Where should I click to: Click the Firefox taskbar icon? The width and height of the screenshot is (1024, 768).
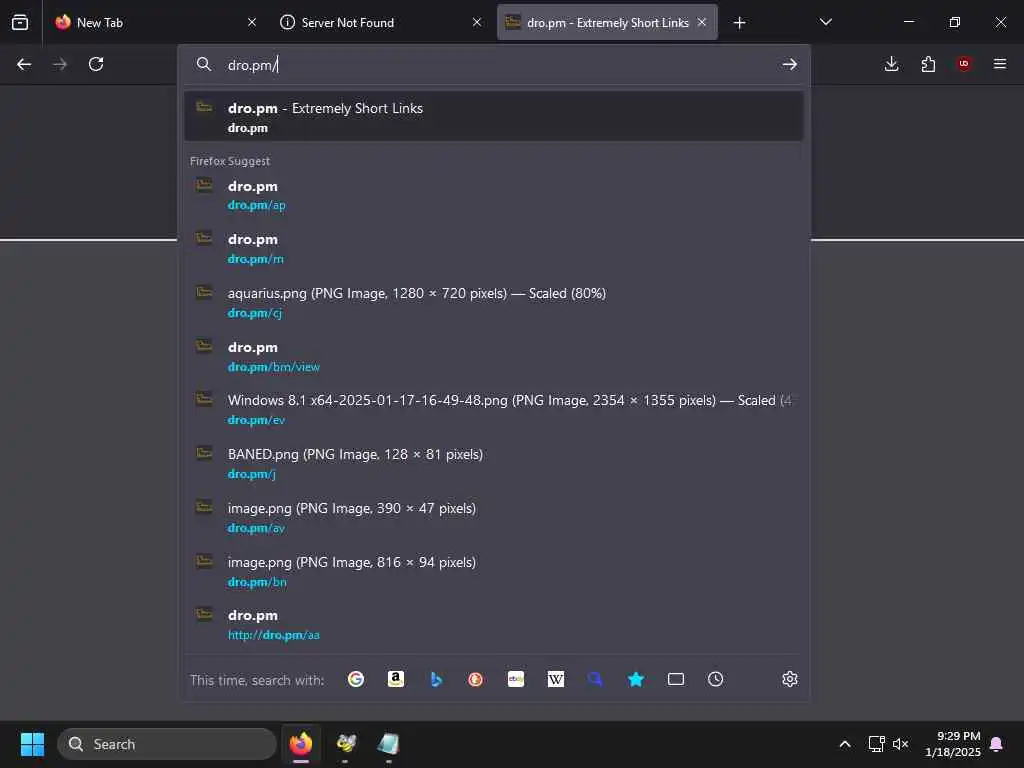pos(301,744)
